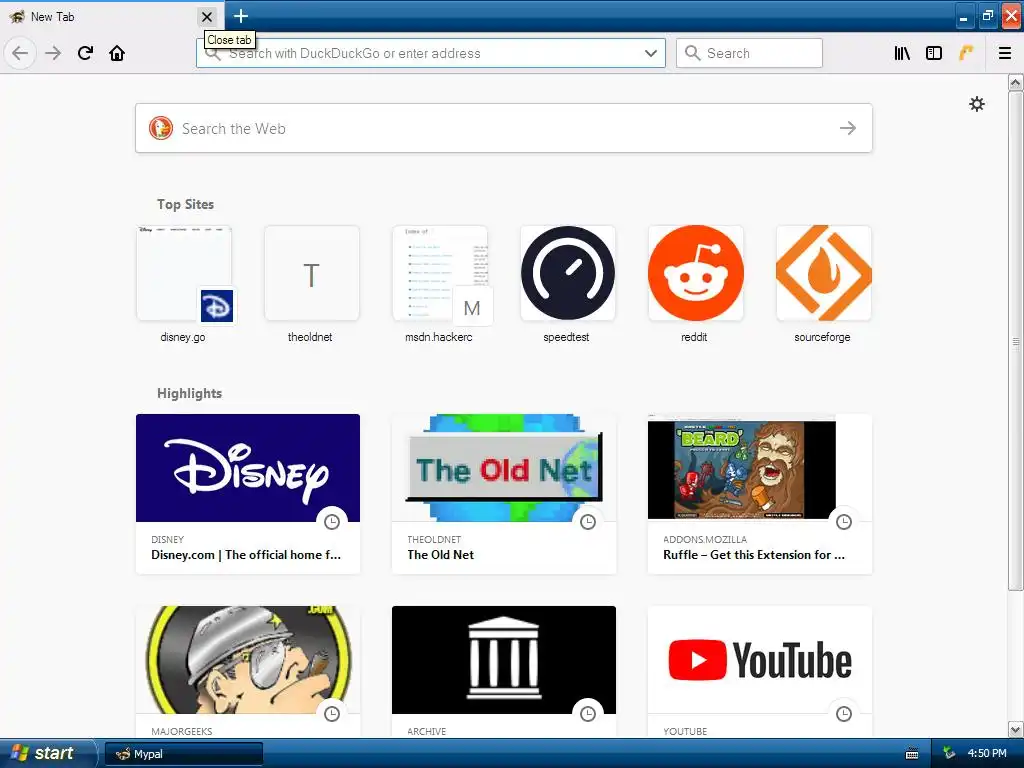Open the home page icon
The height and width of the screenshot is (768, 1024).
click(x=117, y=53)
